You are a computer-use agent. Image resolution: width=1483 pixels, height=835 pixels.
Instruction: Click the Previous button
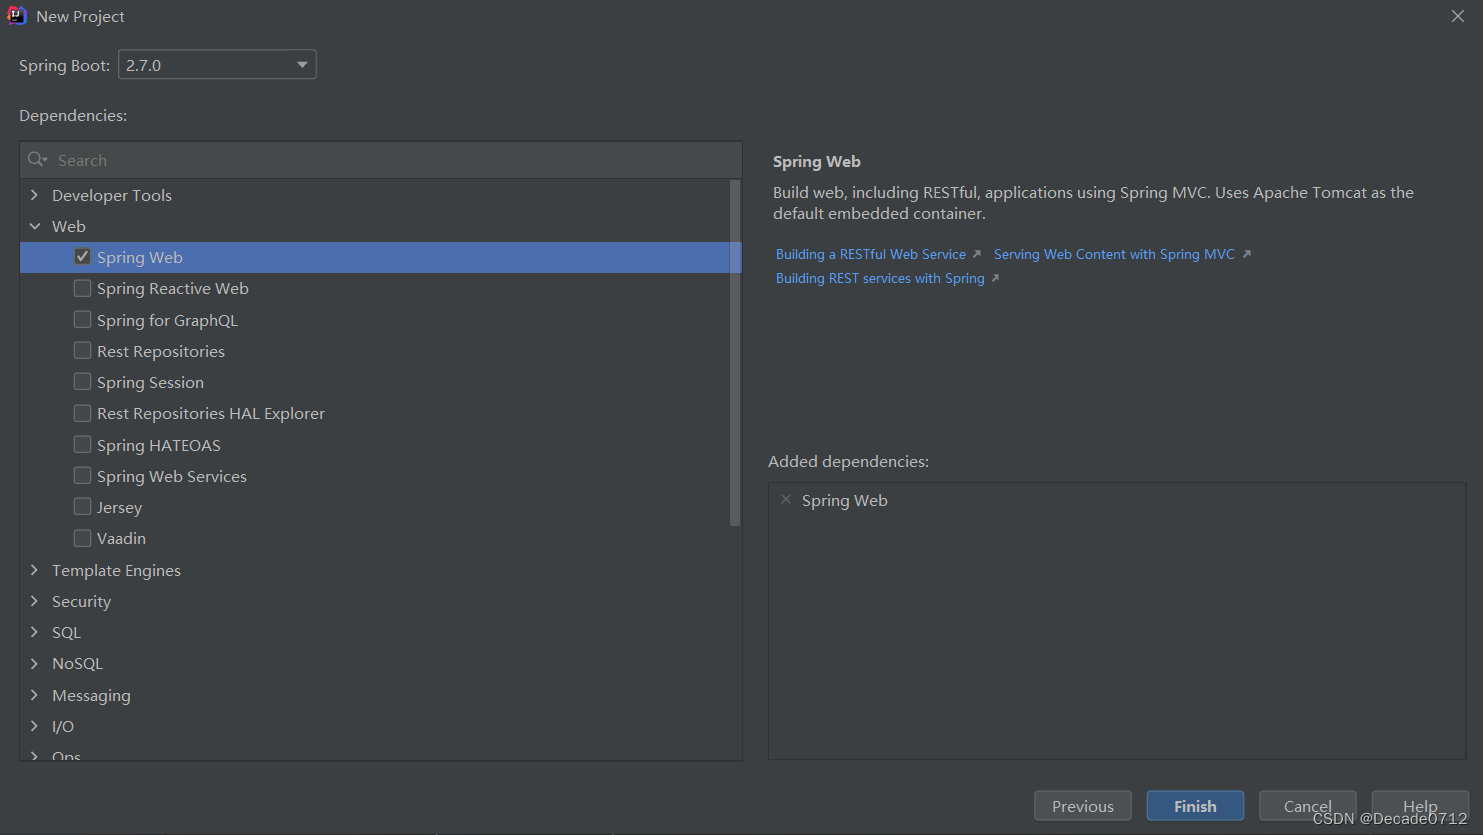tap(1083, 806)
